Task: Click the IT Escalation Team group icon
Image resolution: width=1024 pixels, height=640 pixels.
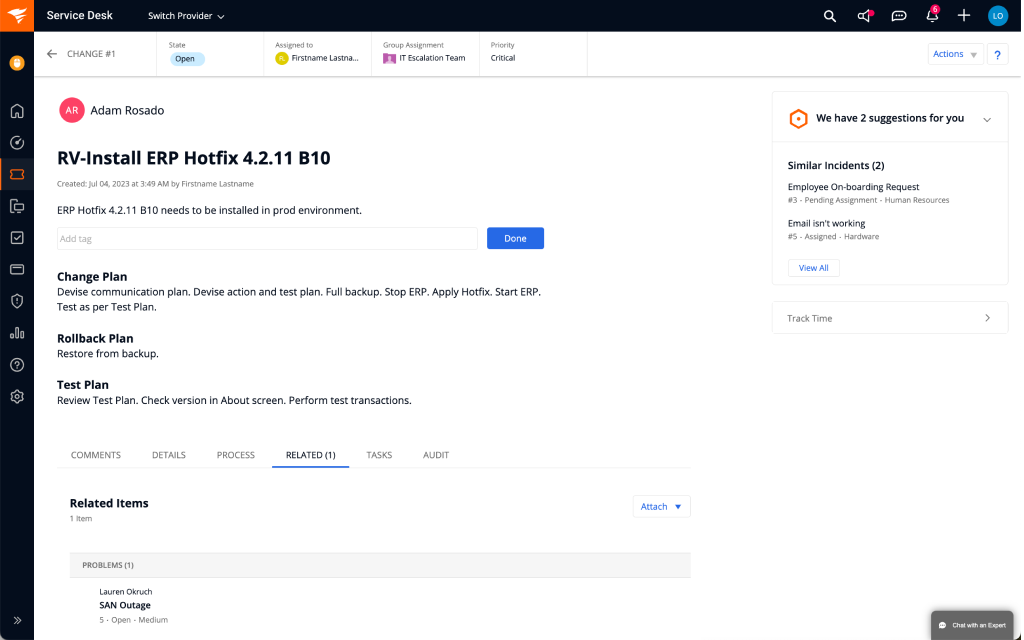Action: 389,58
